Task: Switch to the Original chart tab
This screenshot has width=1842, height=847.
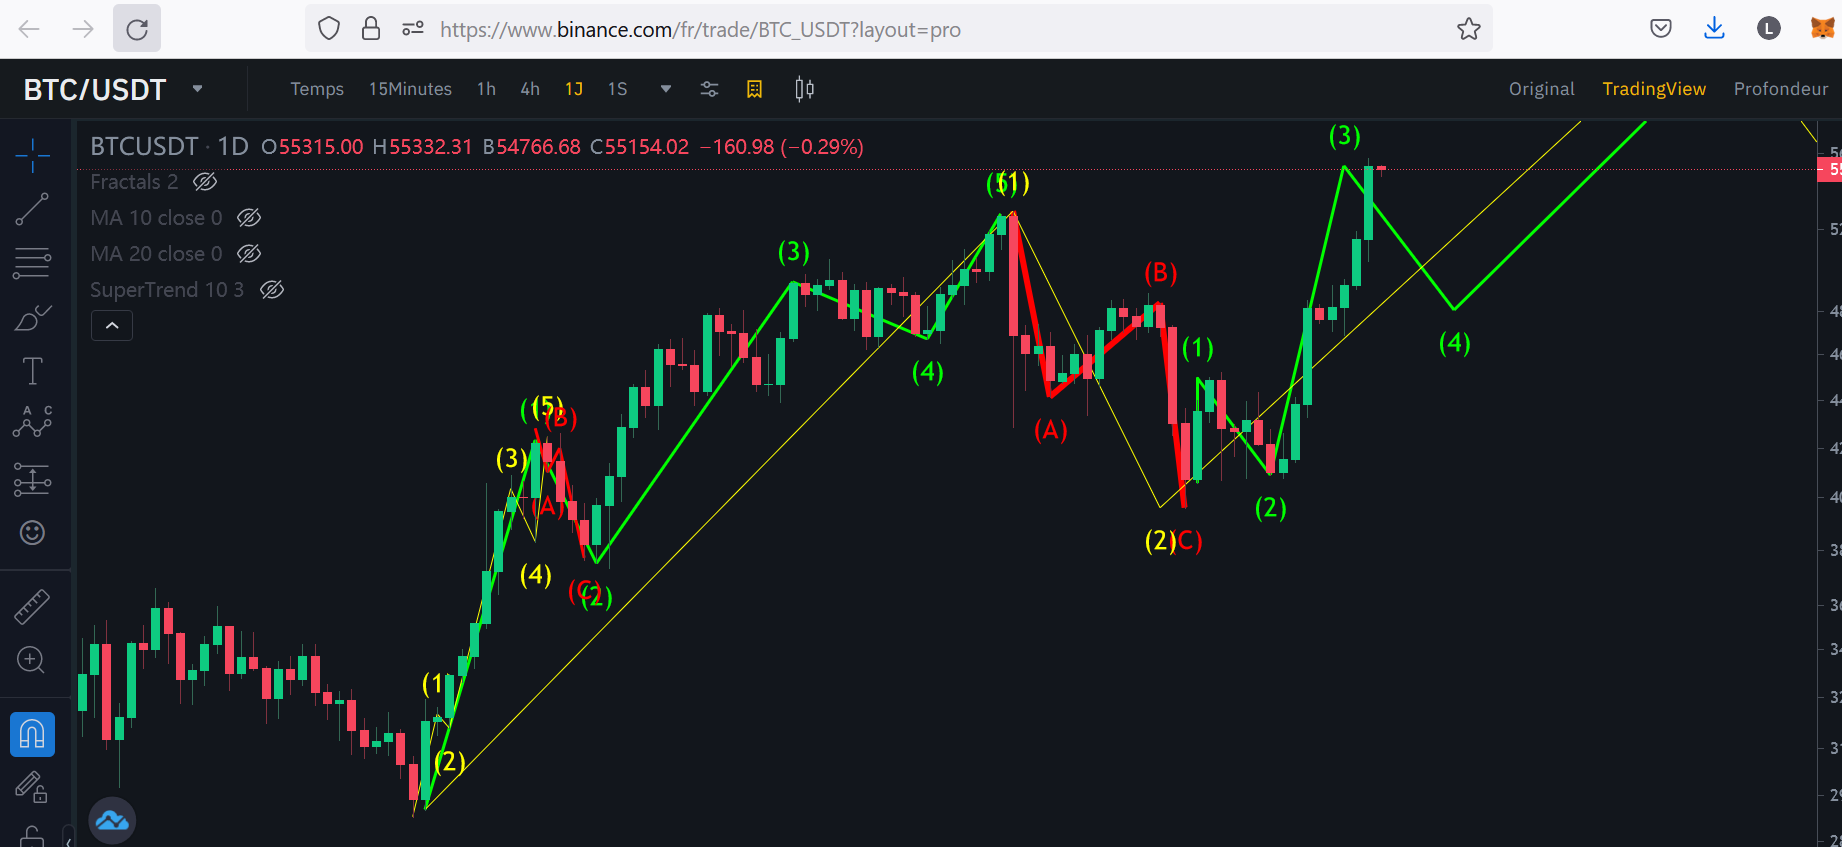Action: 1541,89
